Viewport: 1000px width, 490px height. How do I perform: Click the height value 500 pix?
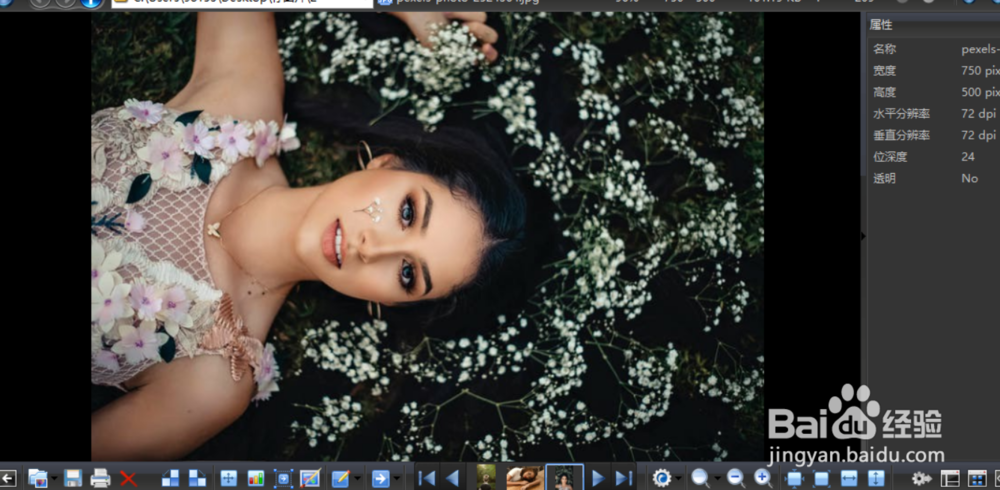980,93
